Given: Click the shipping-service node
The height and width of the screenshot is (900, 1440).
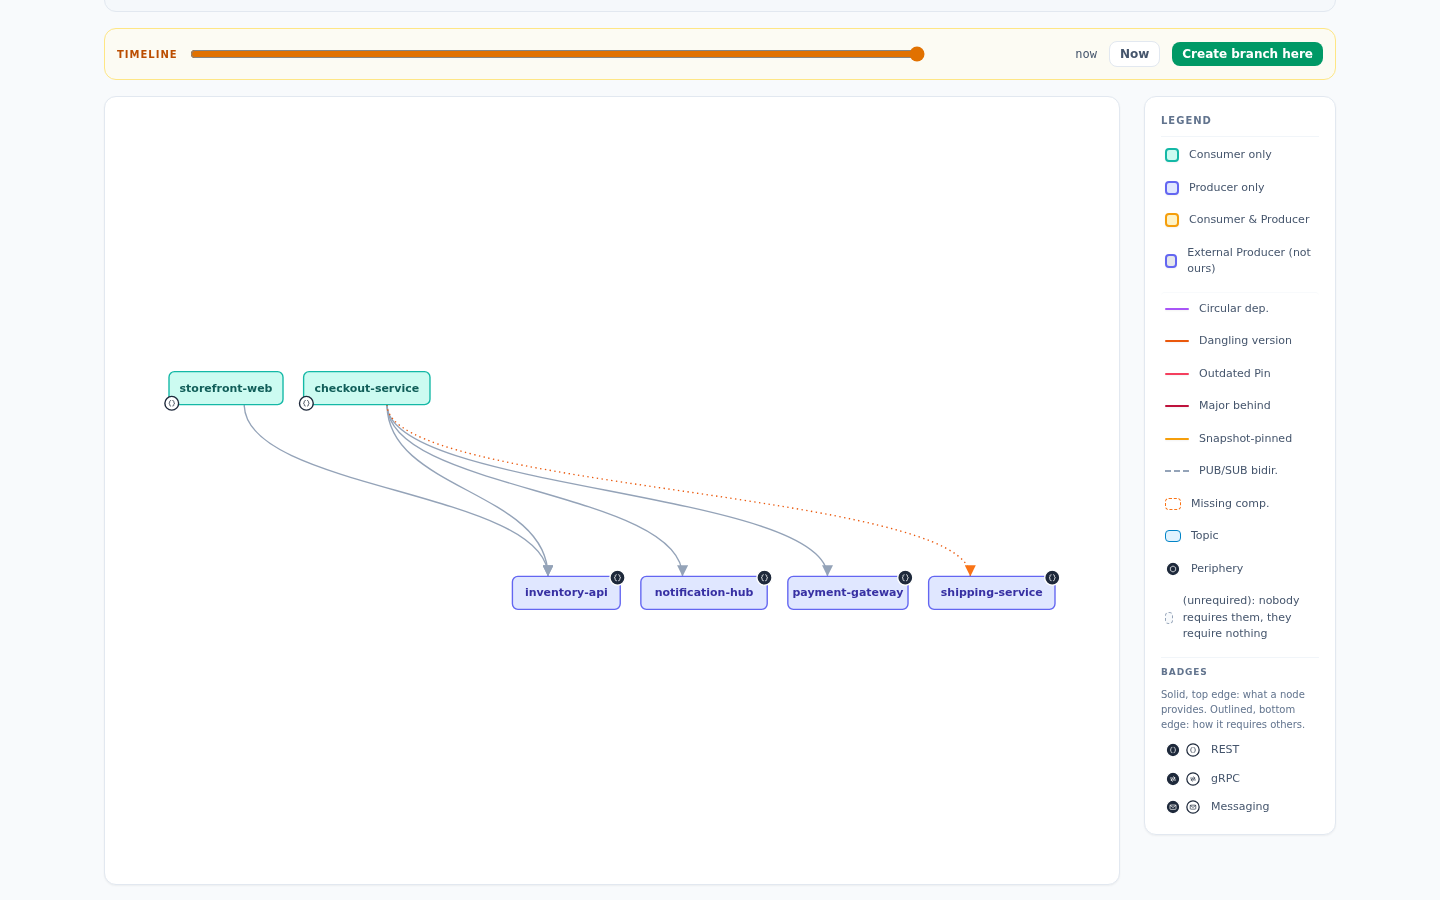Looking at the screenshot, I should click(992, 593).
